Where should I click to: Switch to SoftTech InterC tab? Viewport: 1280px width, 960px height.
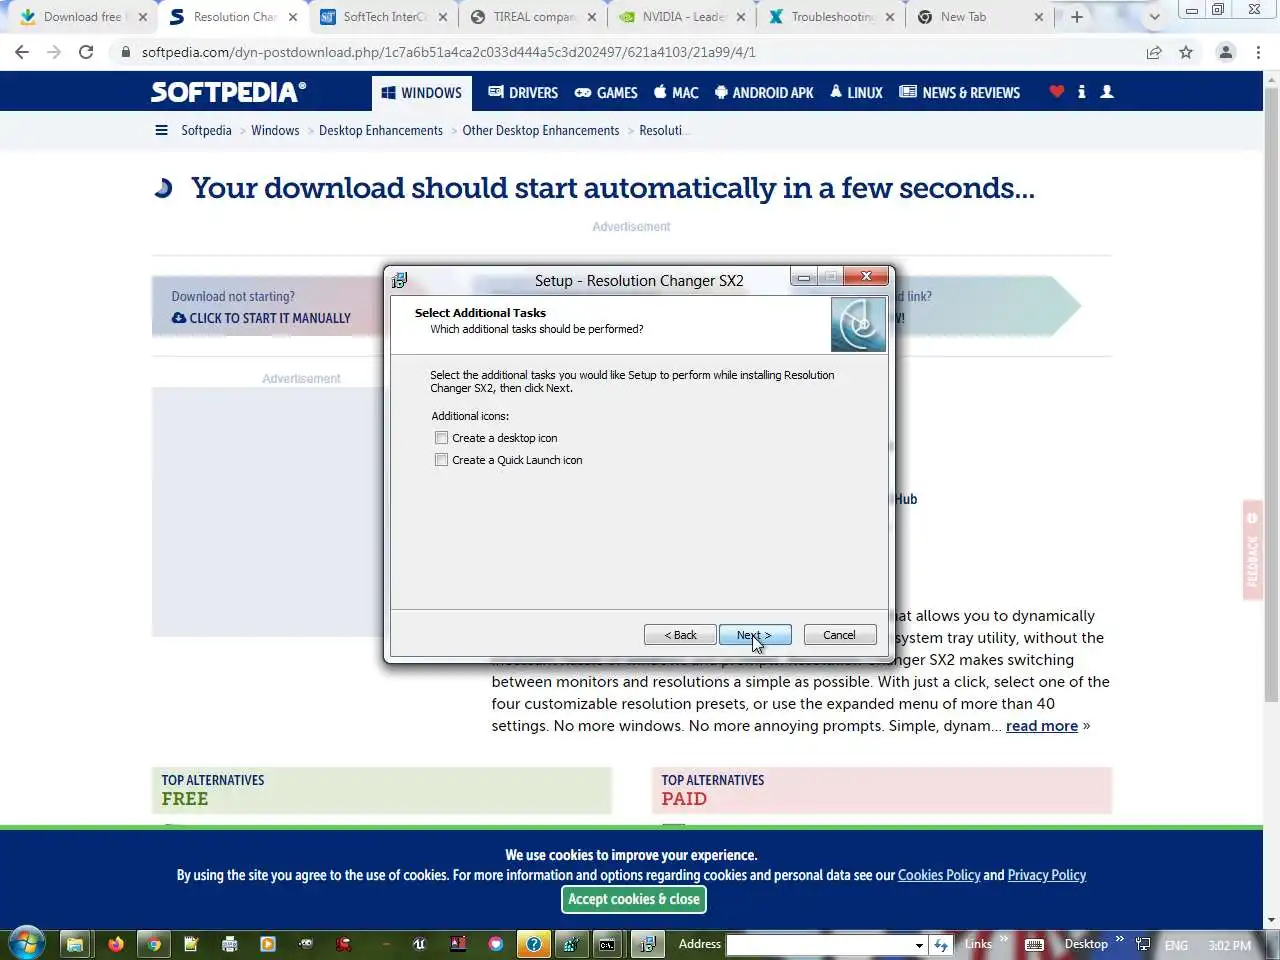[384, 17]
